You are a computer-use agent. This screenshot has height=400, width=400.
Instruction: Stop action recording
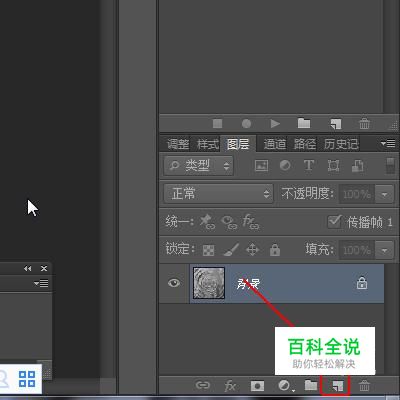[218, 124]
